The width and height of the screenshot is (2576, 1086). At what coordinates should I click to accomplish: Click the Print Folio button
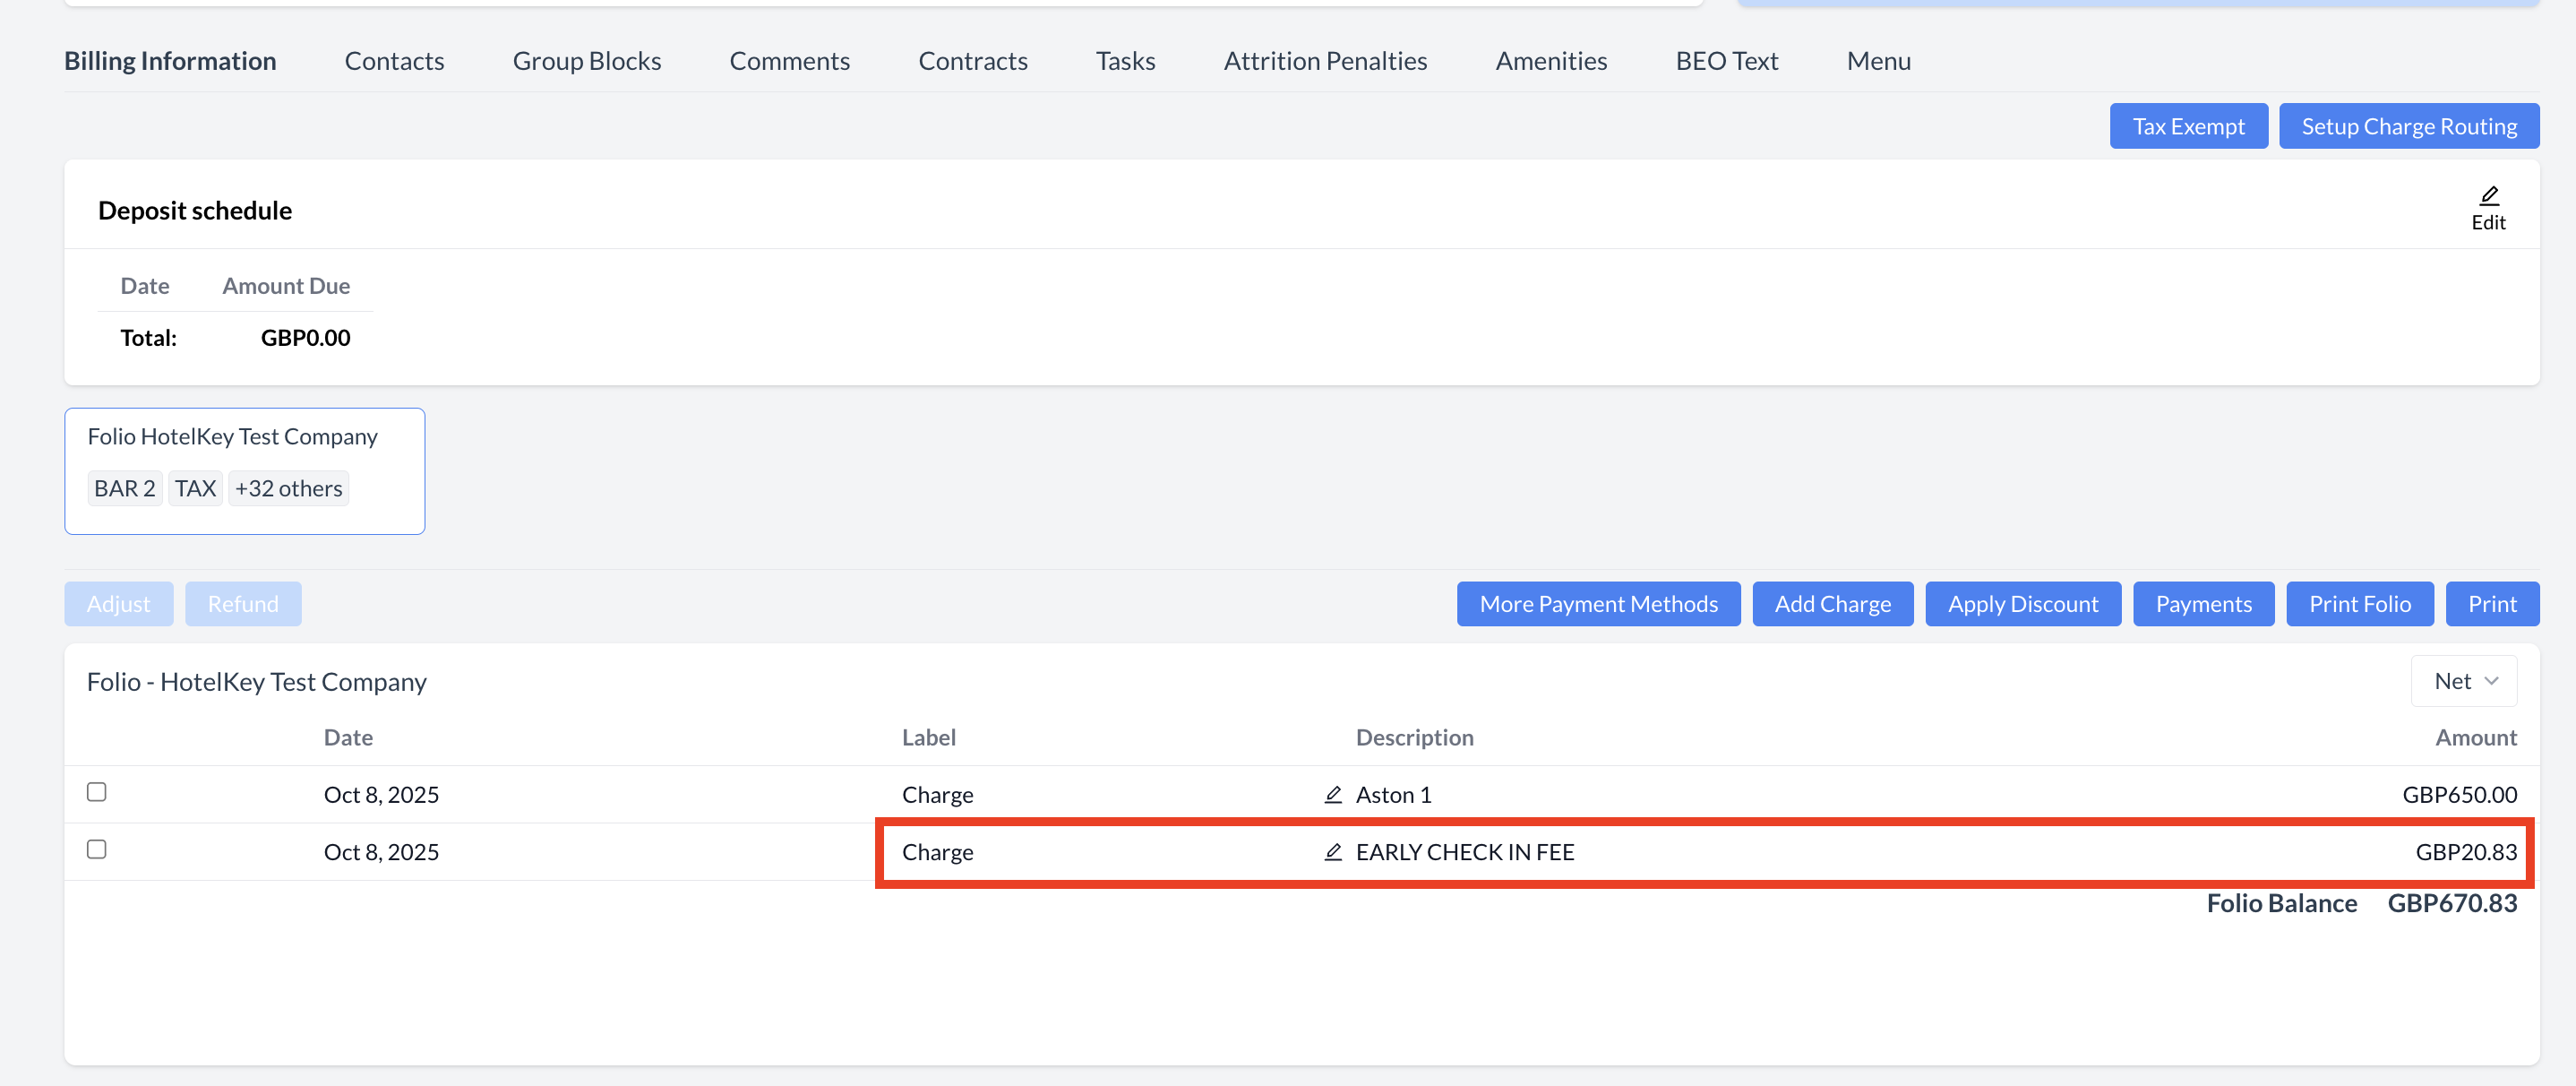coord(2359,604)
